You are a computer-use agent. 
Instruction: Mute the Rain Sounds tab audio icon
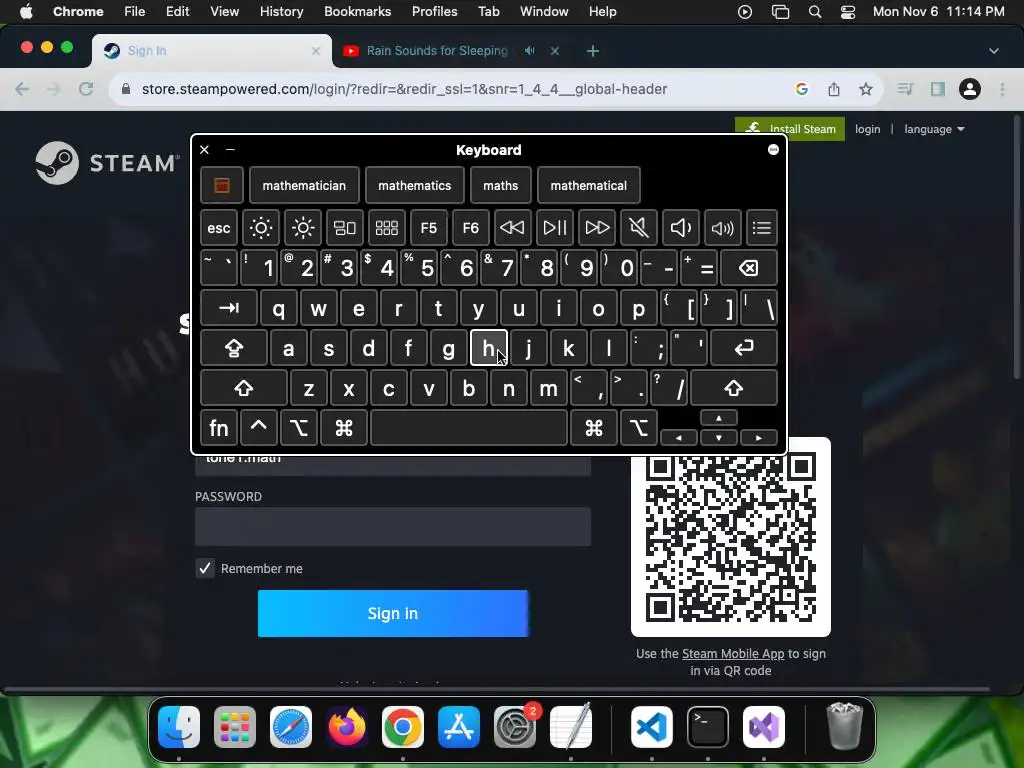pyautogui.click(x=530, y=50)
